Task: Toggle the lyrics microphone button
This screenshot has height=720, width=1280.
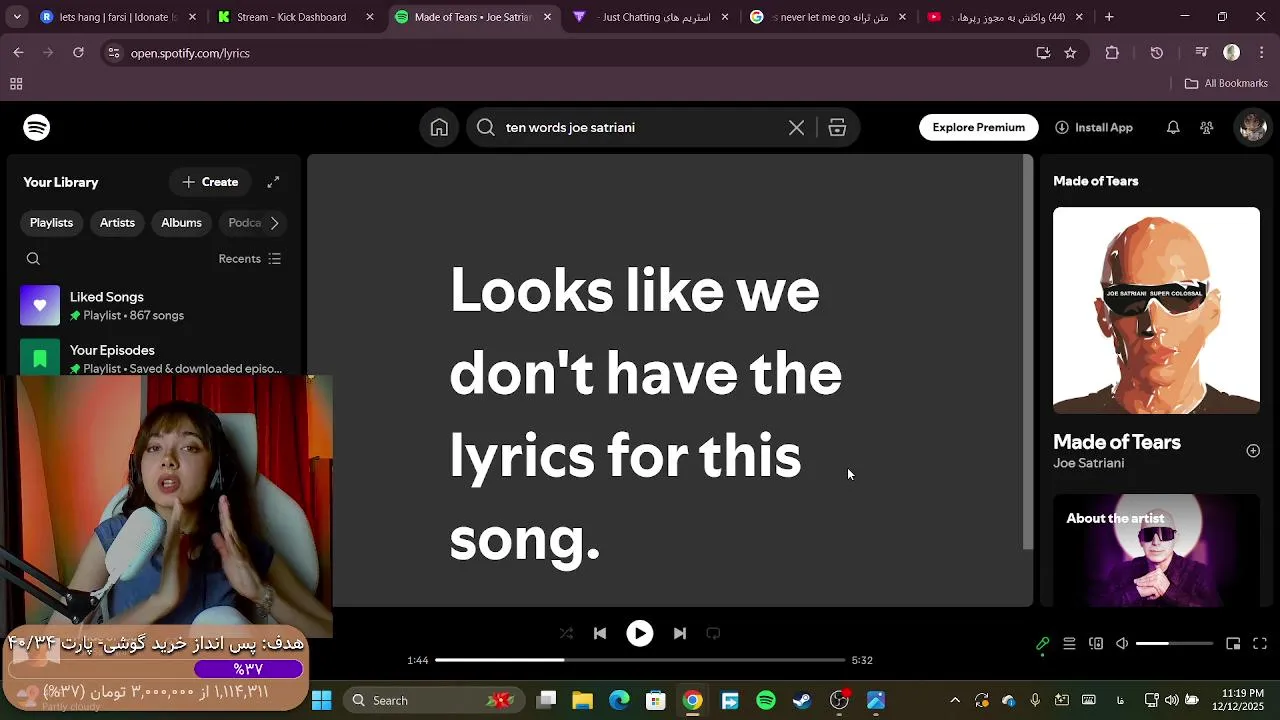Action: tap(1042, 644)
